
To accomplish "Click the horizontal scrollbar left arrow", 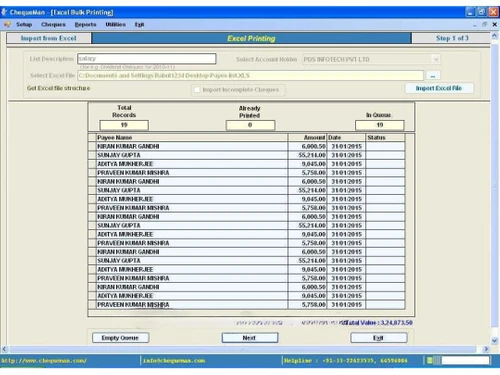I will point(4,349).
